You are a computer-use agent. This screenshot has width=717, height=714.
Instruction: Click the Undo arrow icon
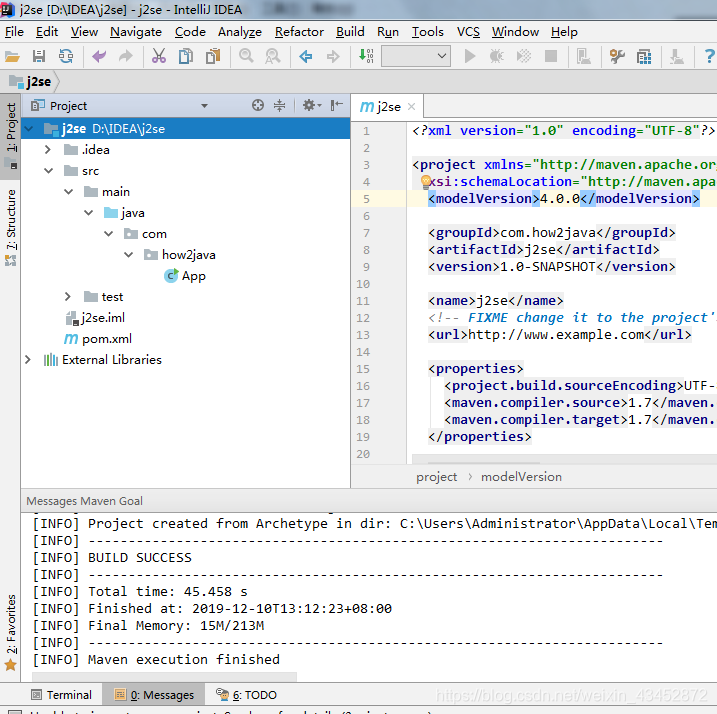pyautogui.click(x=99, y=57)
